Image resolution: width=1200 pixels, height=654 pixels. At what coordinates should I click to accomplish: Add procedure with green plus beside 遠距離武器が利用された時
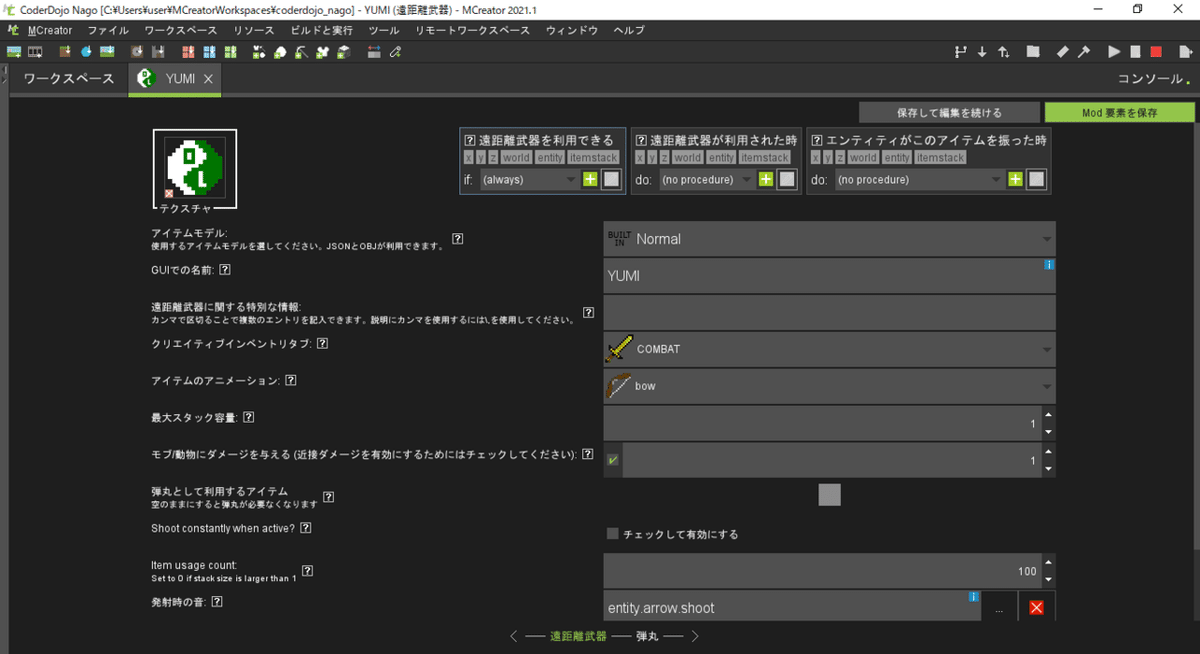tap(767, 179)
